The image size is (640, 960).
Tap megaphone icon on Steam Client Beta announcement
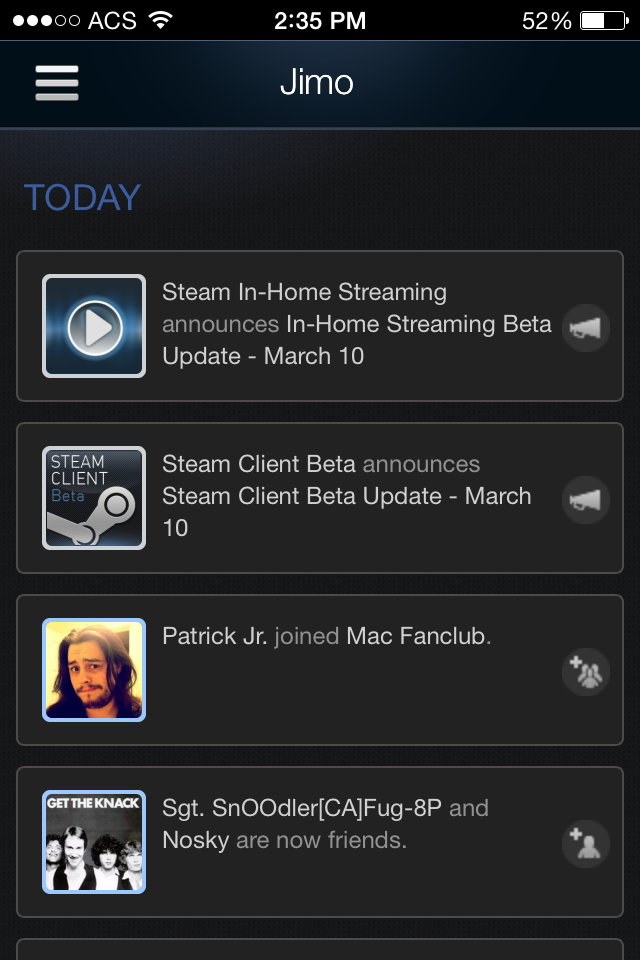586,499
